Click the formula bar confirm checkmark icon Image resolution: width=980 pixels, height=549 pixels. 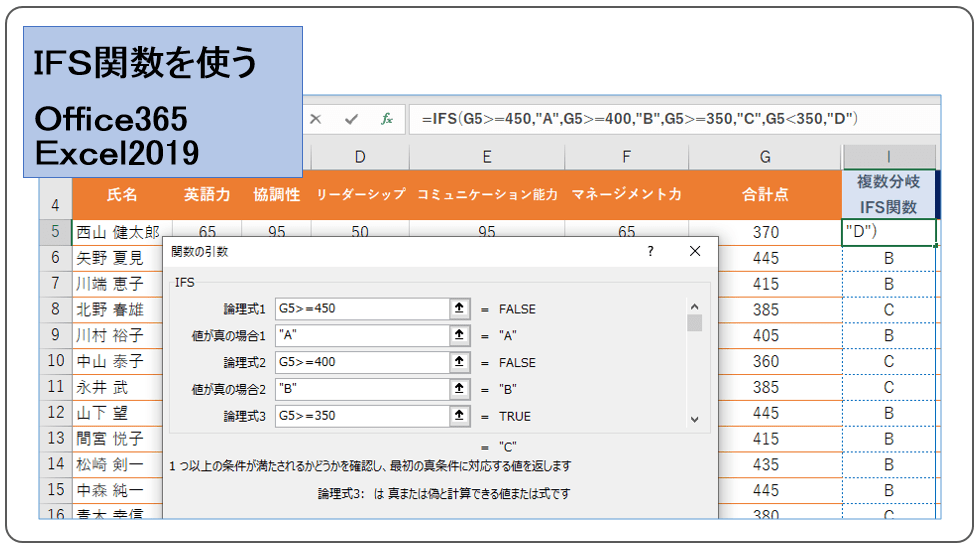point(351,119)
